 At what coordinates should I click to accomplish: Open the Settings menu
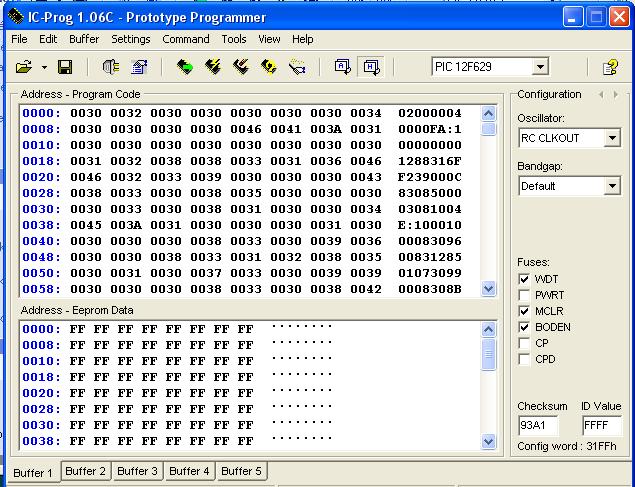(x=130, y=39)
